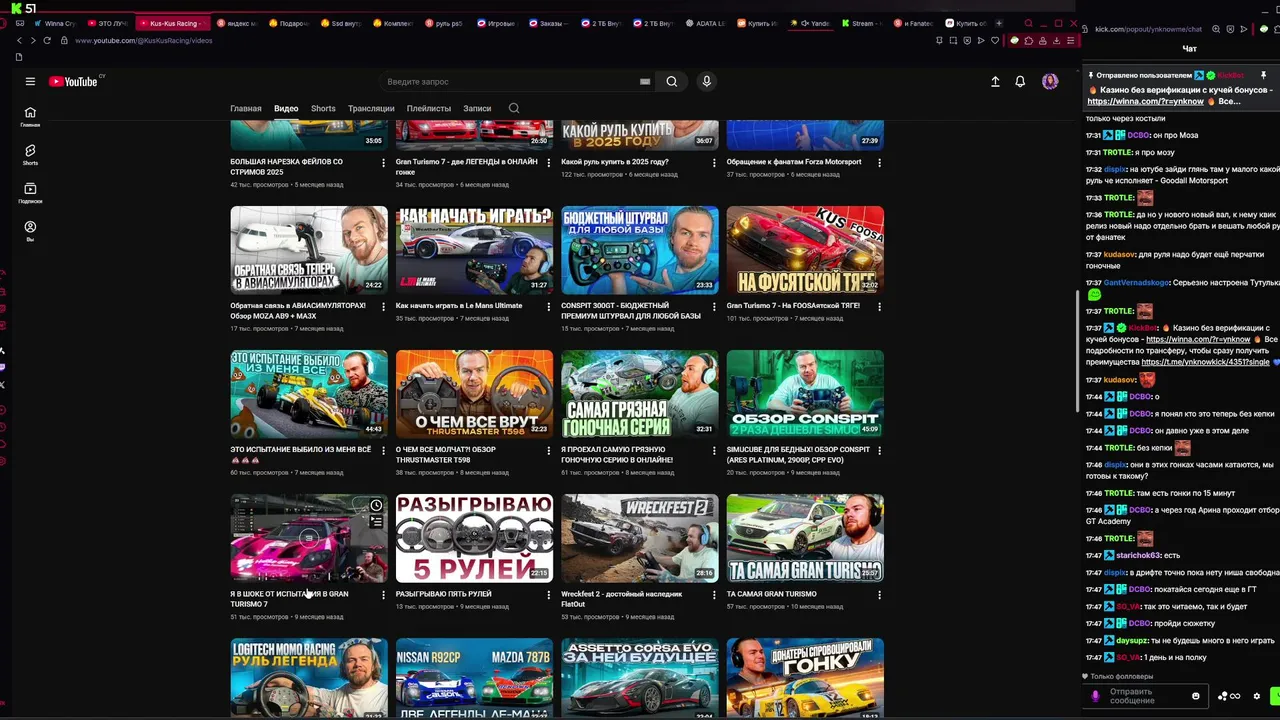Select the Видео channel tab
This screenshot has width=1280, height=720.
click(x=286, y=108)
